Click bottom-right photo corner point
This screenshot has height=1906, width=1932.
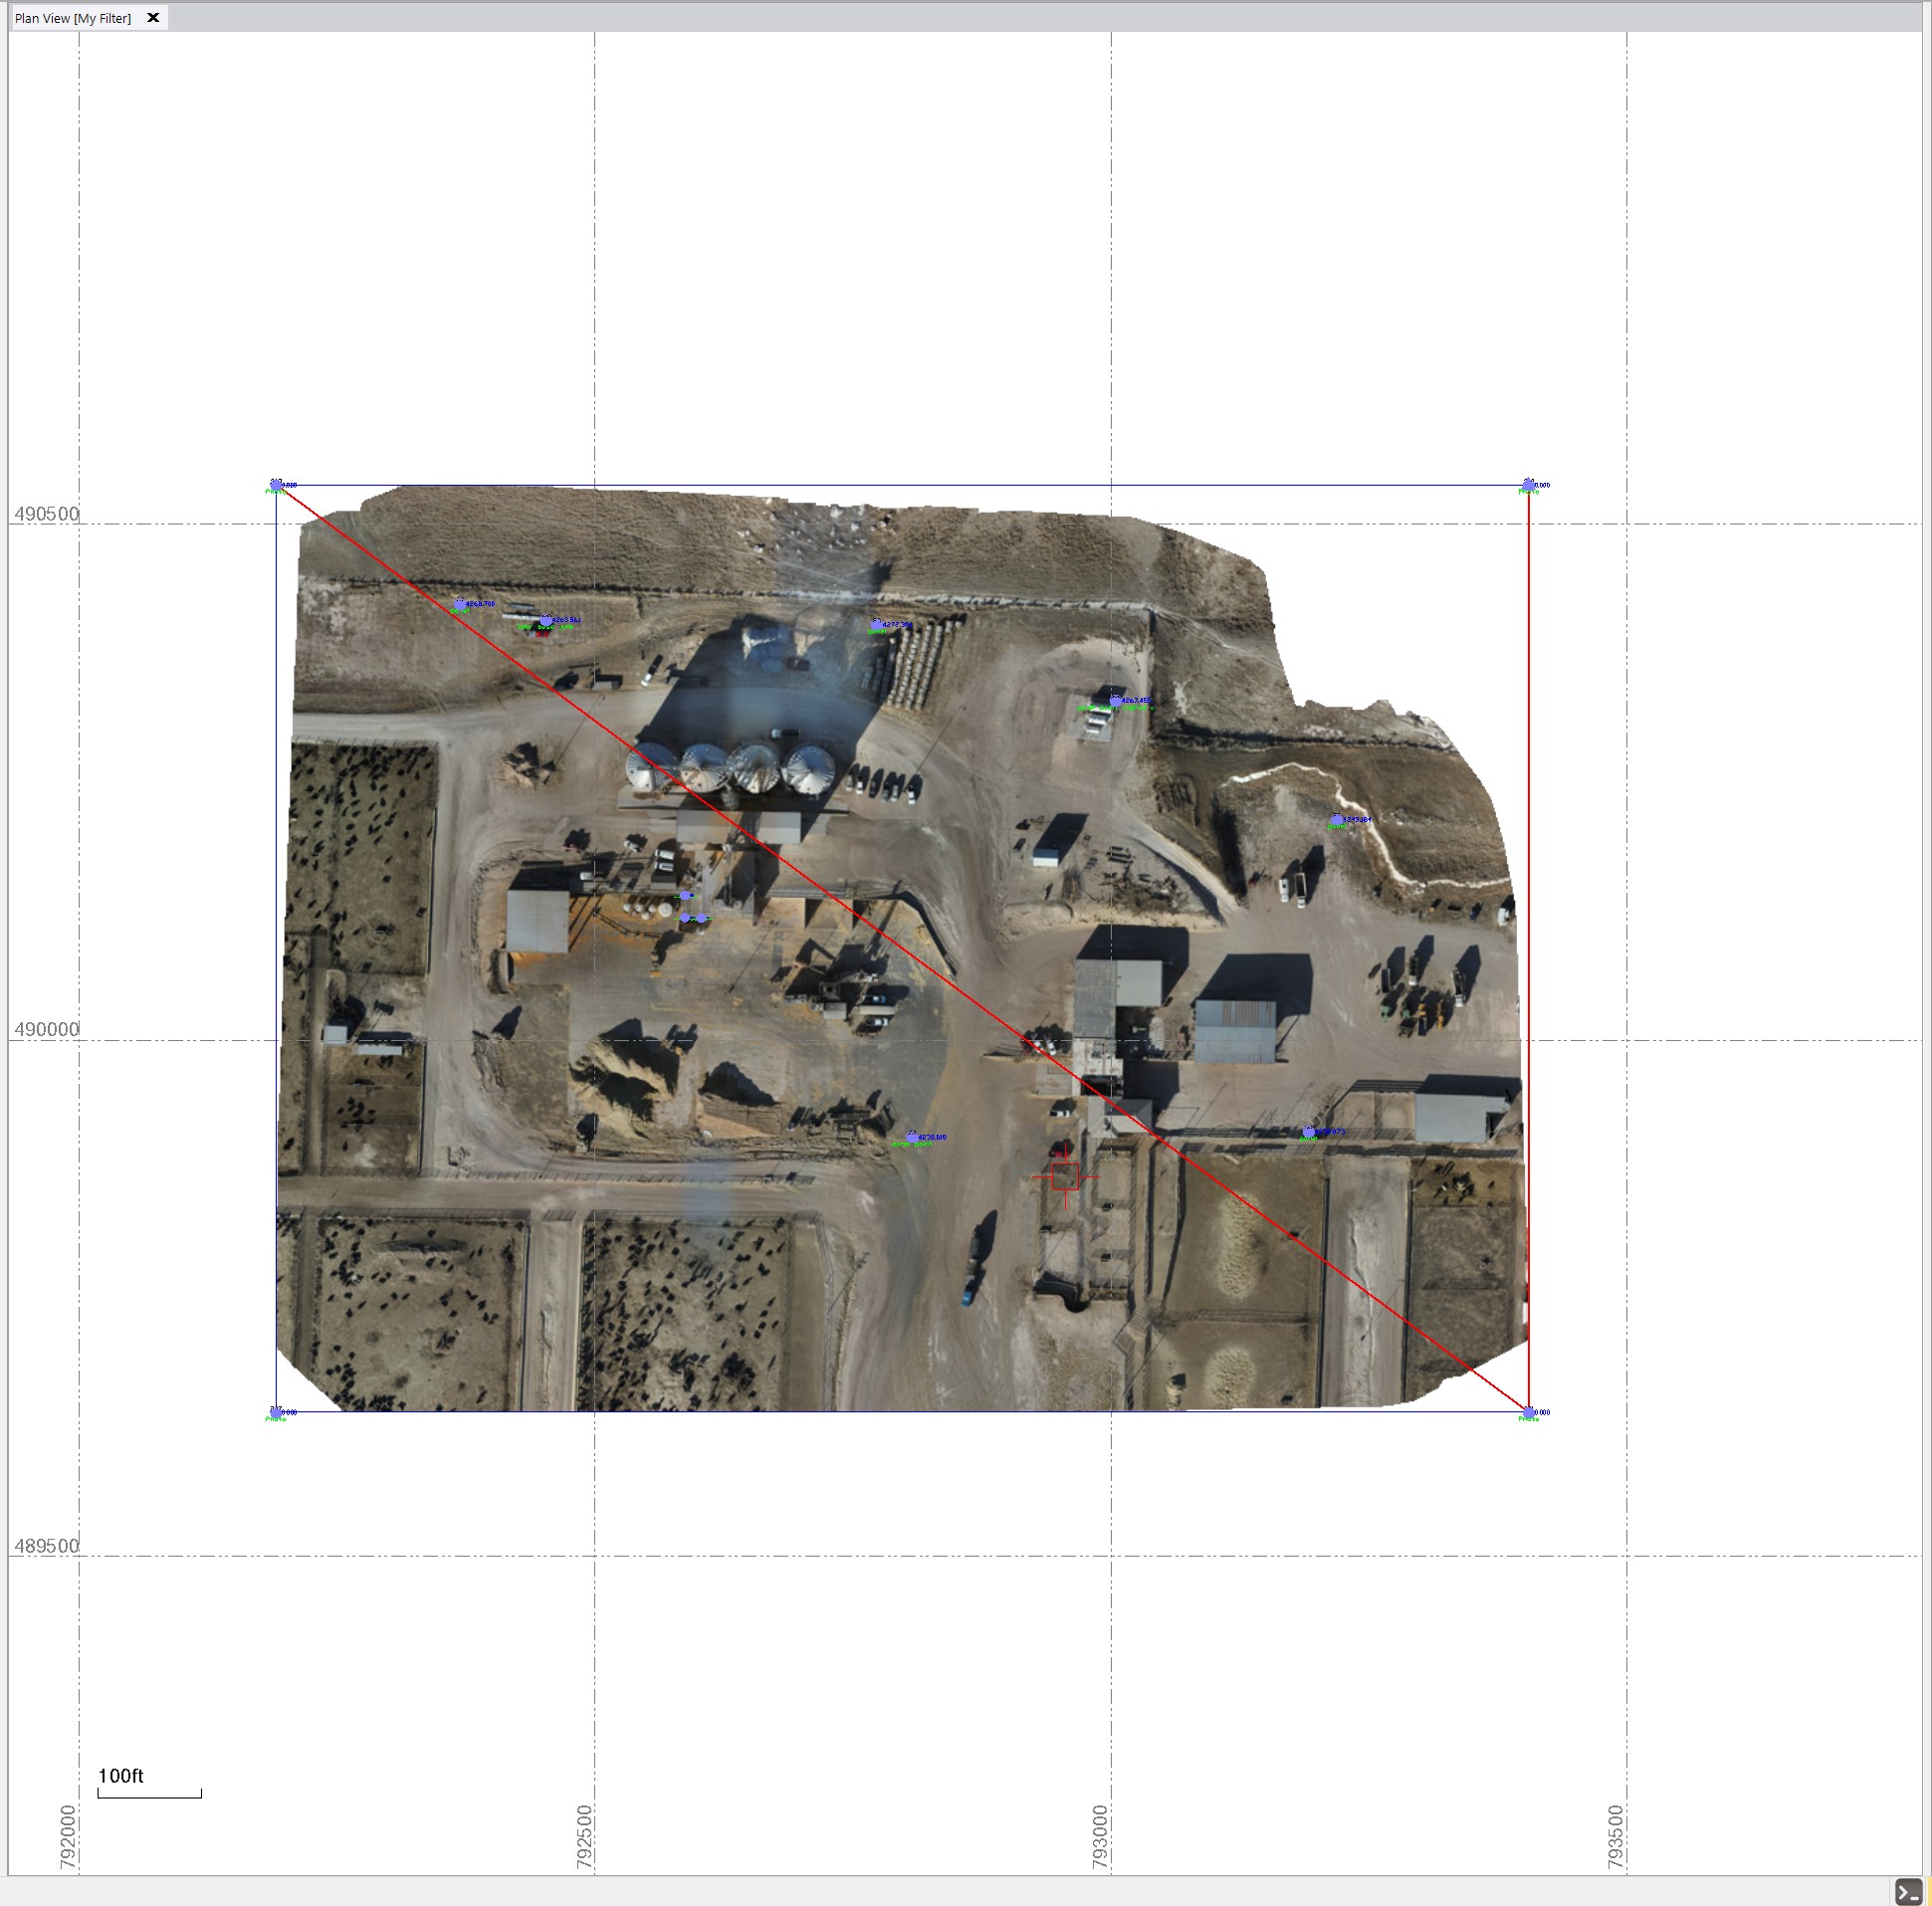[1528, 1412]
